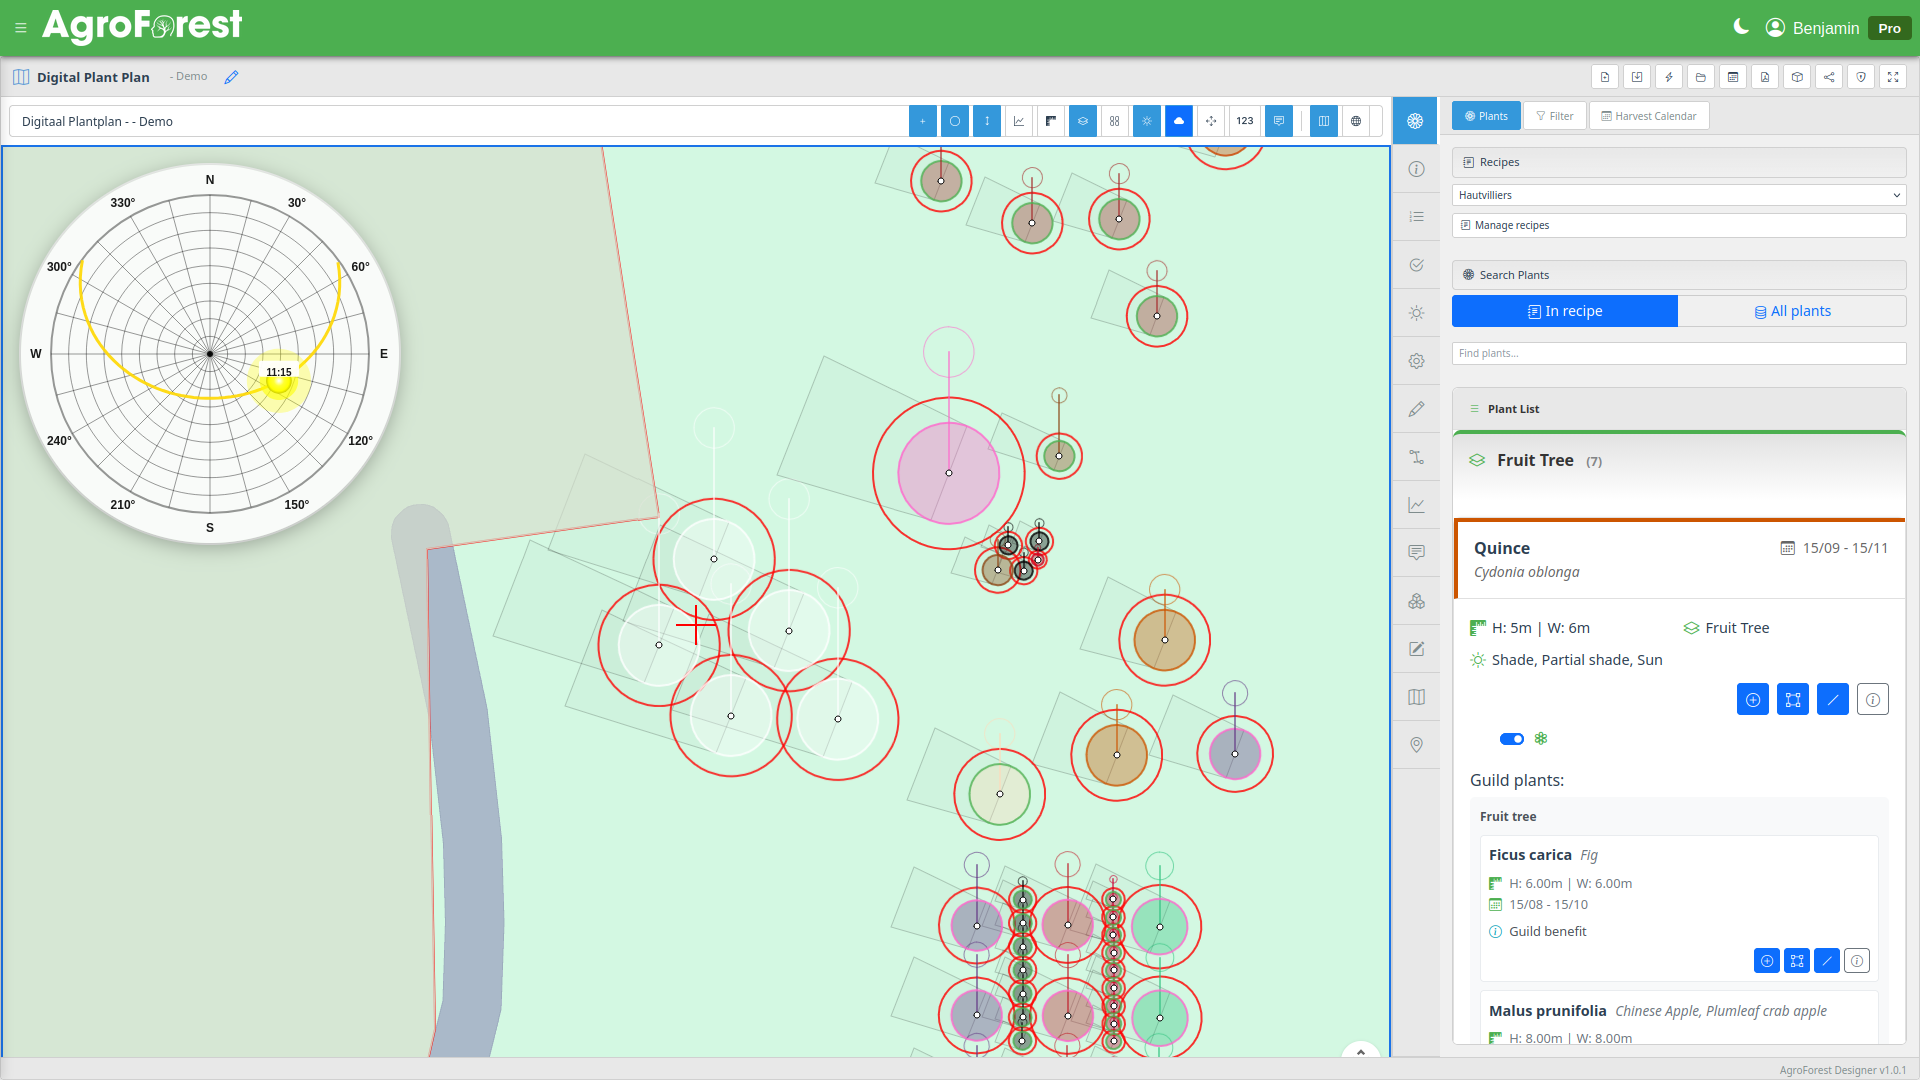This screenshot has width=1920, height=1080.
Task: Open the Harvest Calendar tab
Action: [x=1648, y=115]
